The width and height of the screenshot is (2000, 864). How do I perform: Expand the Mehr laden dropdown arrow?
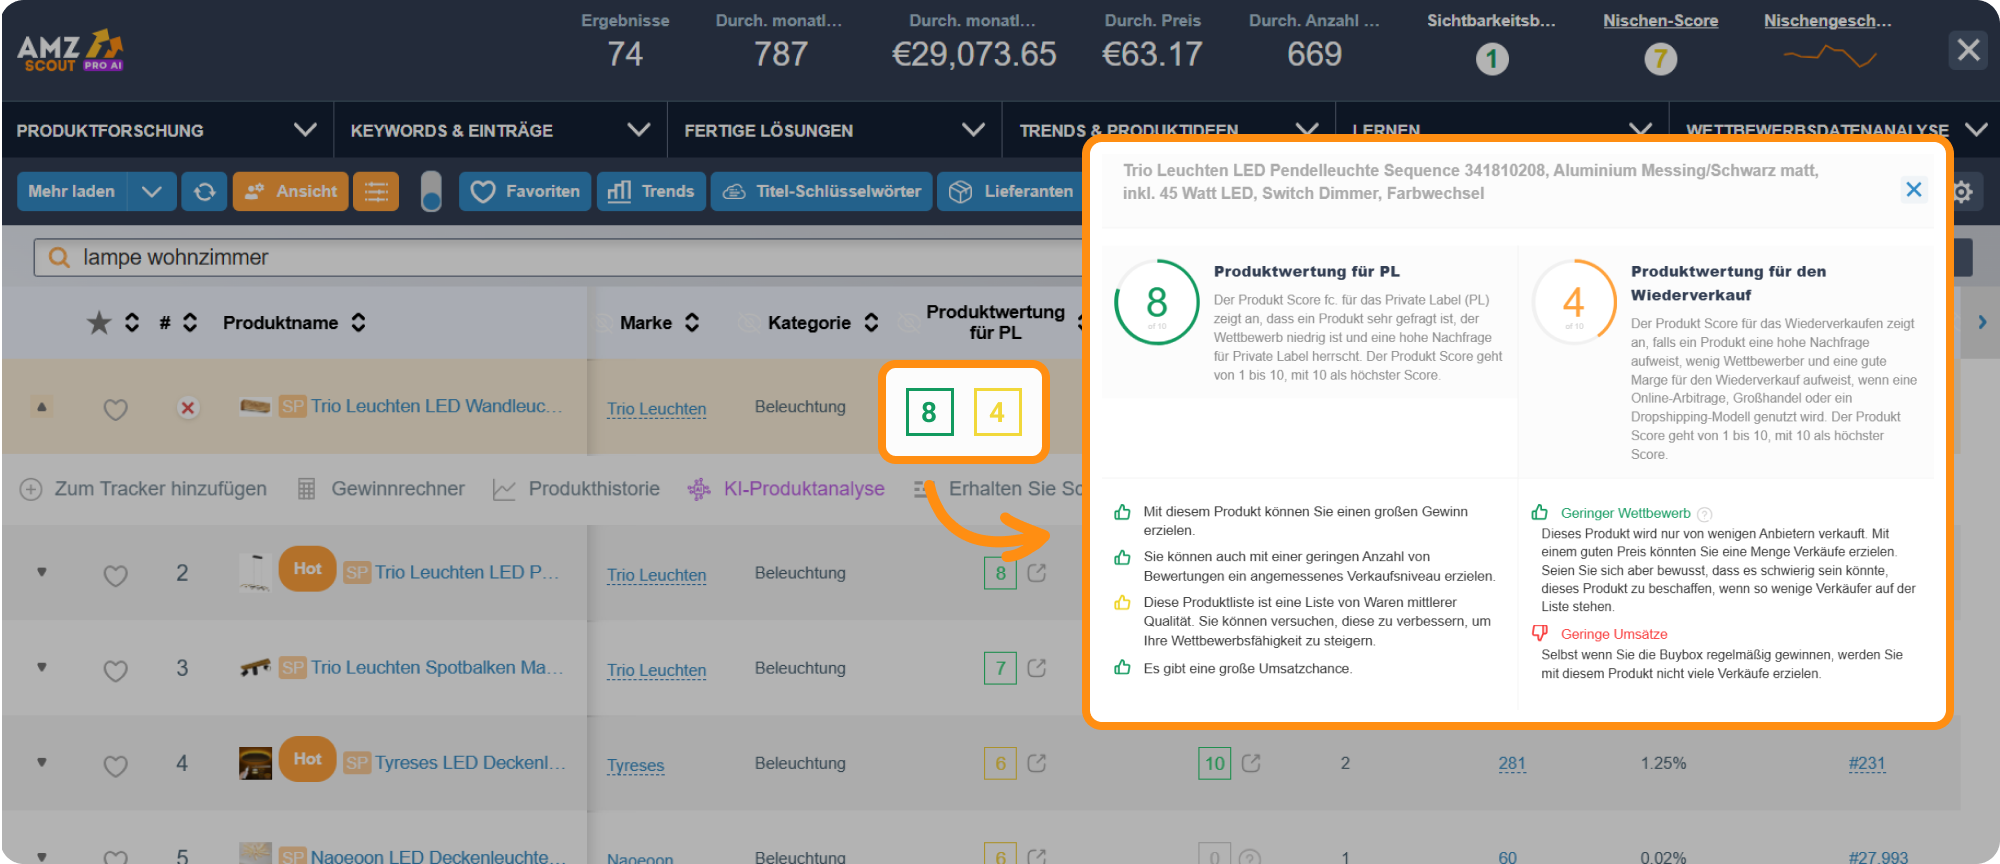152,191
